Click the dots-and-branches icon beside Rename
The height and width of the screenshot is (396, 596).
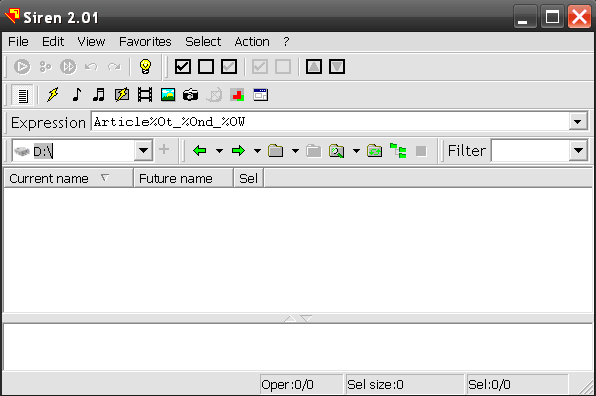pyautogui.click(x=45, y=67)
